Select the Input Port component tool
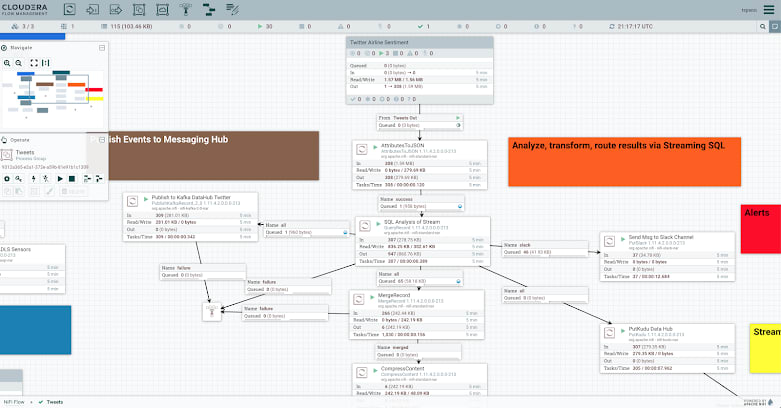Screen dimensions: 781x408 (x=93, y=9)
